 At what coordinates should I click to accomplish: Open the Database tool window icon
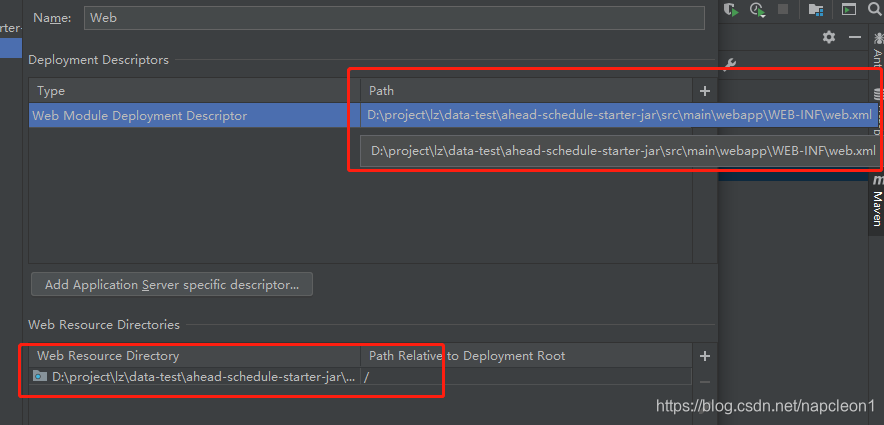pyautogui.click(x=878, y=94)
